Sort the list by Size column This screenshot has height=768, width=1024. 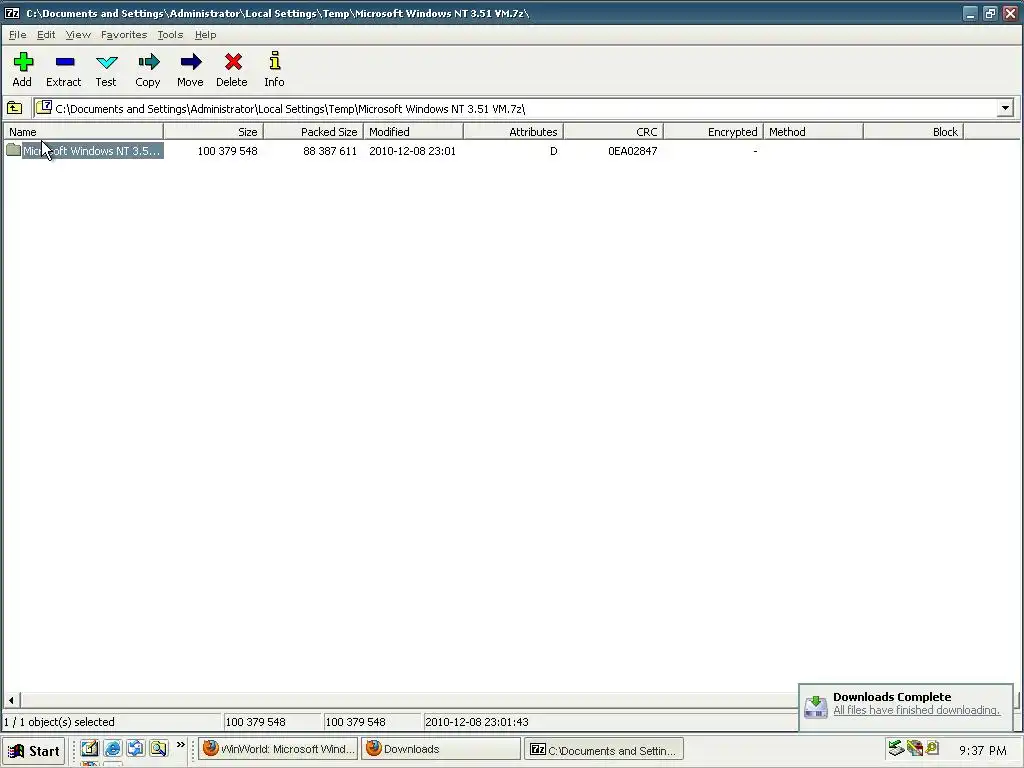[x=214, y=132]
